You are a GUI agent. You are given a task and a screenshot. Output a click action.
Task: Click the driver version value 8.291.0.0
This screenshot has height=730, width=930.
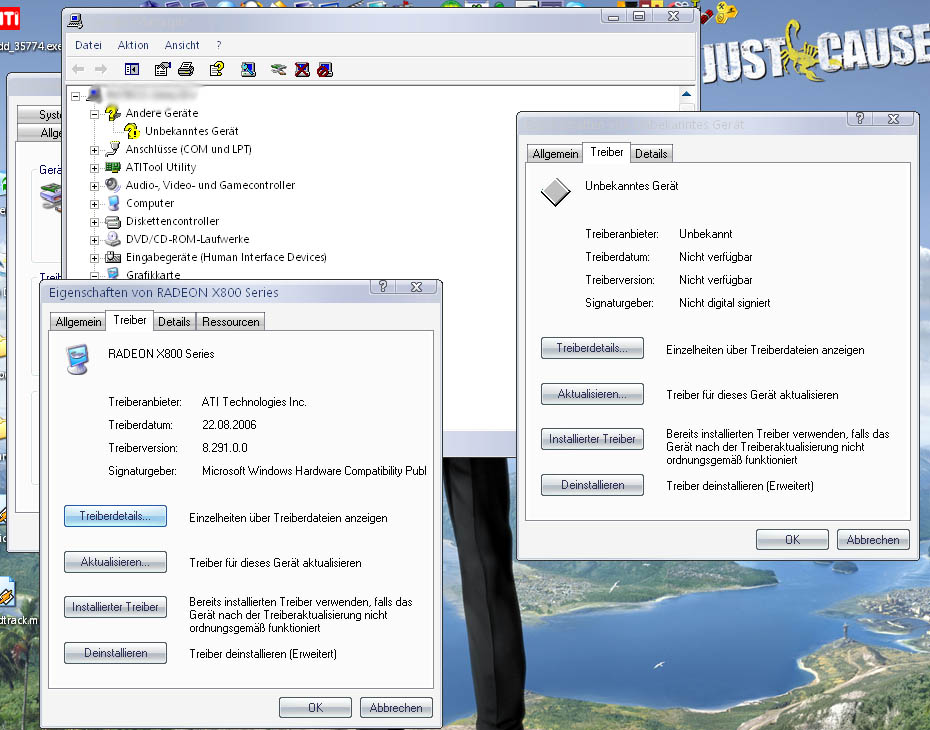tap(225, 448)
